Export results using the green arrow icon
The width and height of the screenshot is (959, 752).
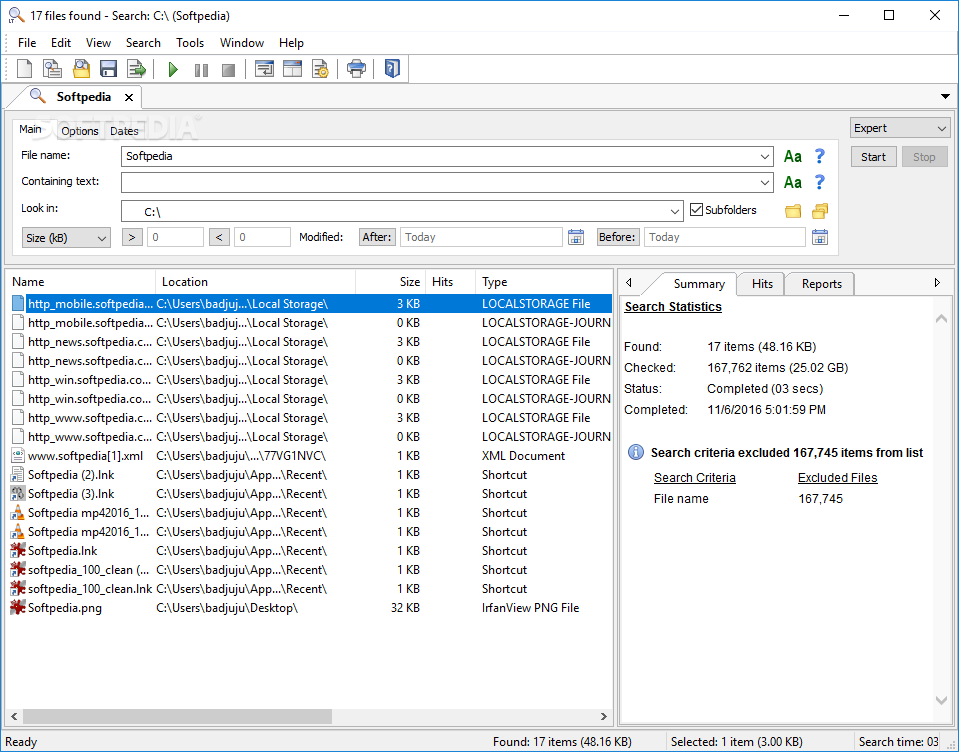coord(136,68)
